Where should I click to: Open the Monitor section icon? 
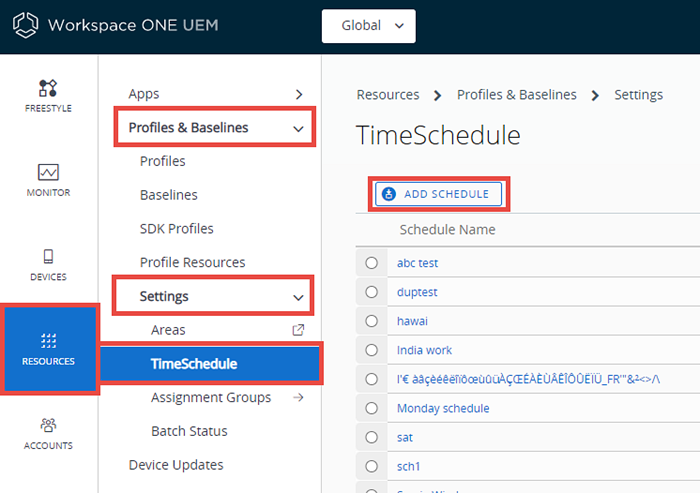click(48, 172)
